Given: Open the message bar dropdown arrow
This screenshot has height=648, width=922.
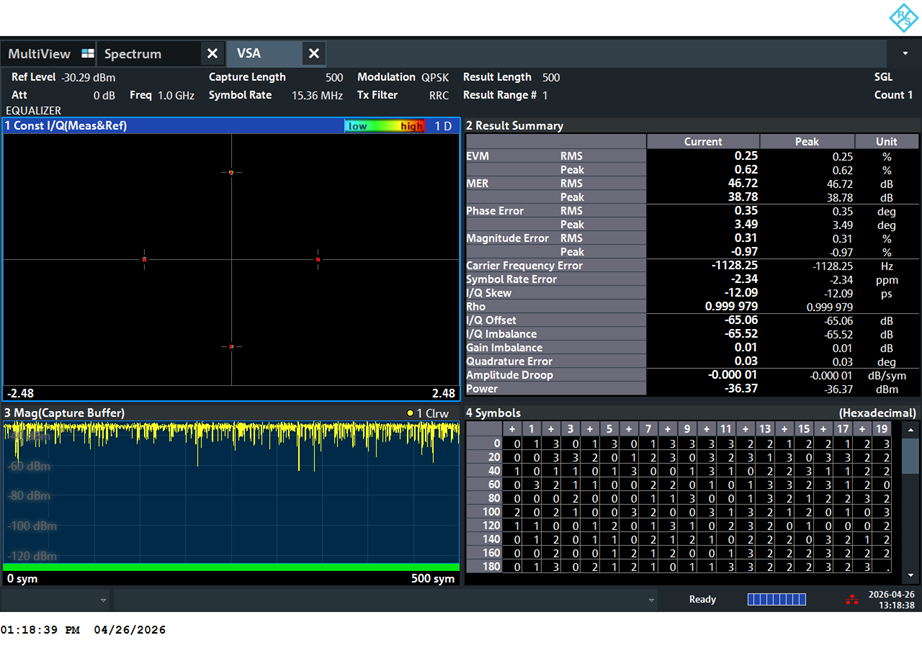Looking at the screenshot, I should (x=651, y=600).
